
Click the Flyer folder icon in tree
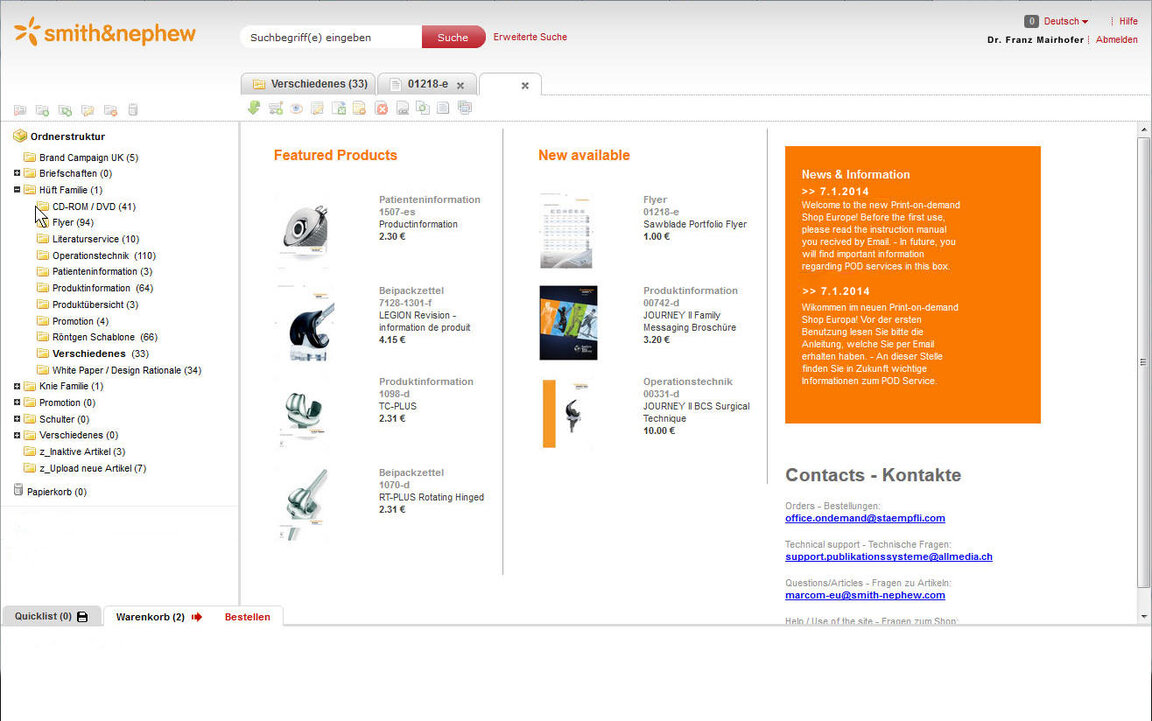coord(43,223)
